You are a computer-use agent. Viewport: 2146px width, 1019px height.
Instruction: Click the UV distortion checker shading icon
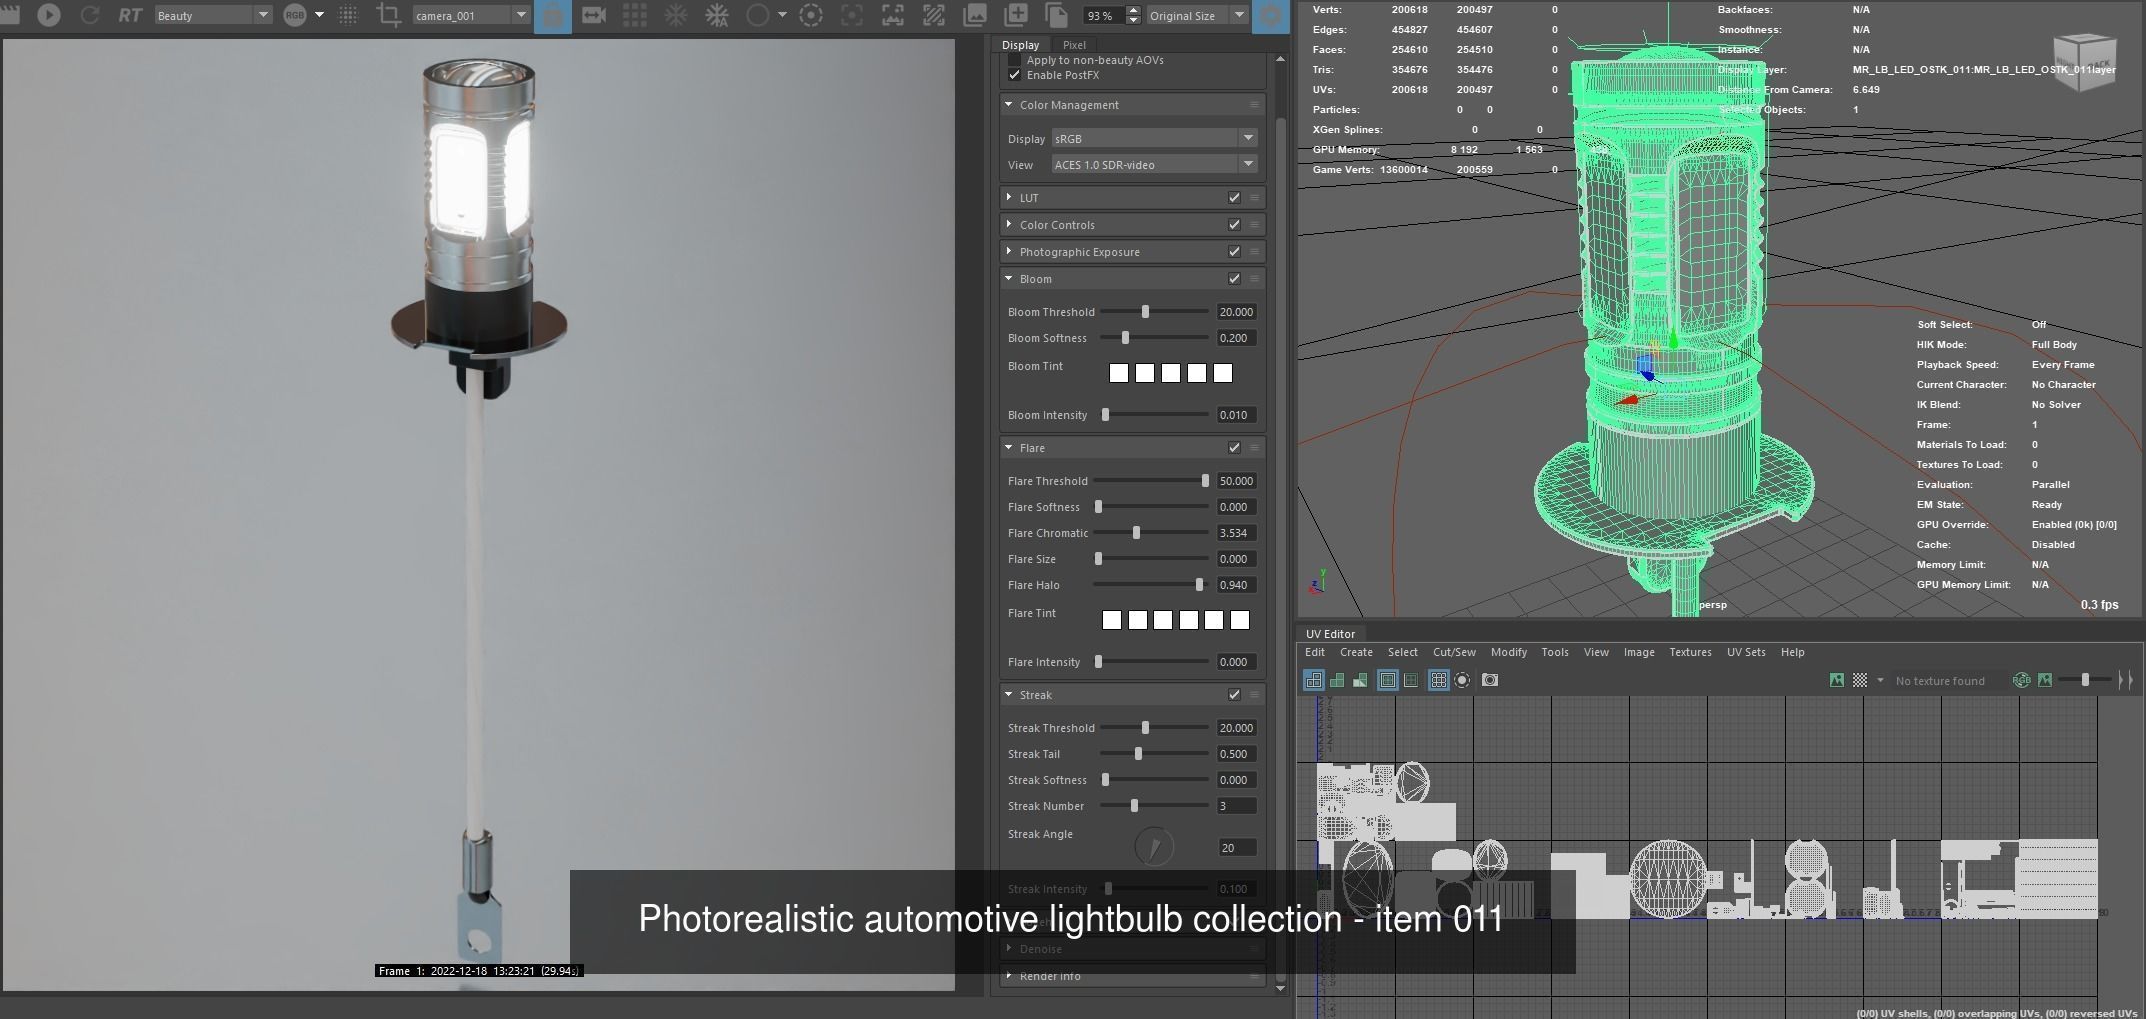pyautogui.click(x=1360, y=680)
